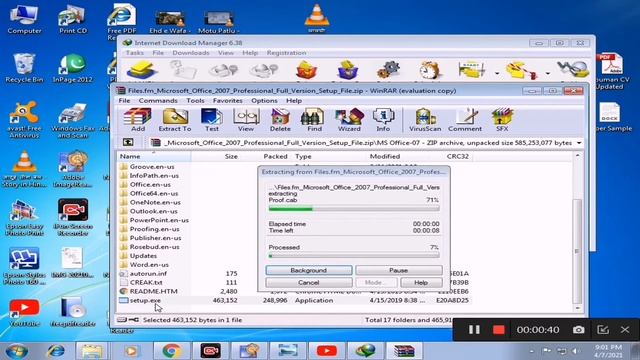This screenshot has width=640, height=360.
Task: Expand the archive path dropdown arrow
Action: (x=579, y=143)
